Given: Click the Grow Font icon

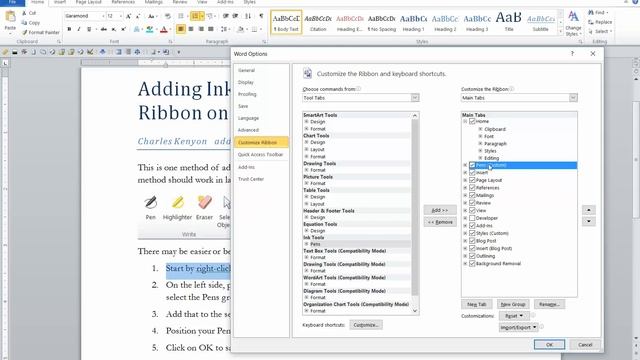Looking at the screenshot, I should (x=129, y=16).
